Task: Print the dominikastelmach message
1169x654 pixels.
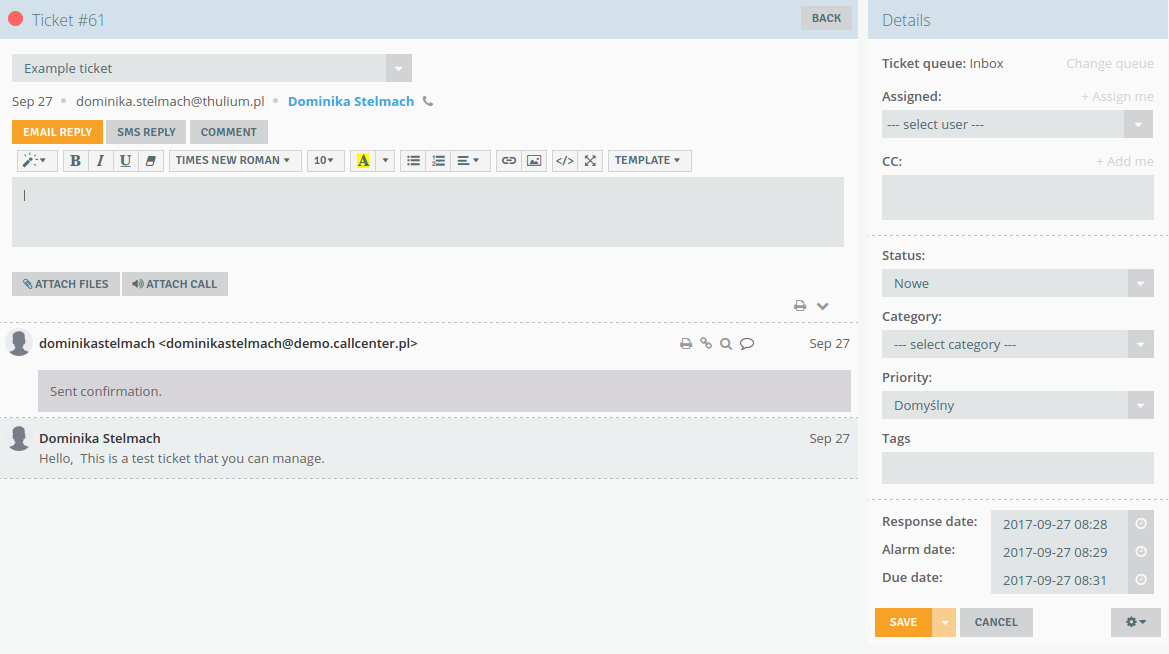Action: pos(686,344)
